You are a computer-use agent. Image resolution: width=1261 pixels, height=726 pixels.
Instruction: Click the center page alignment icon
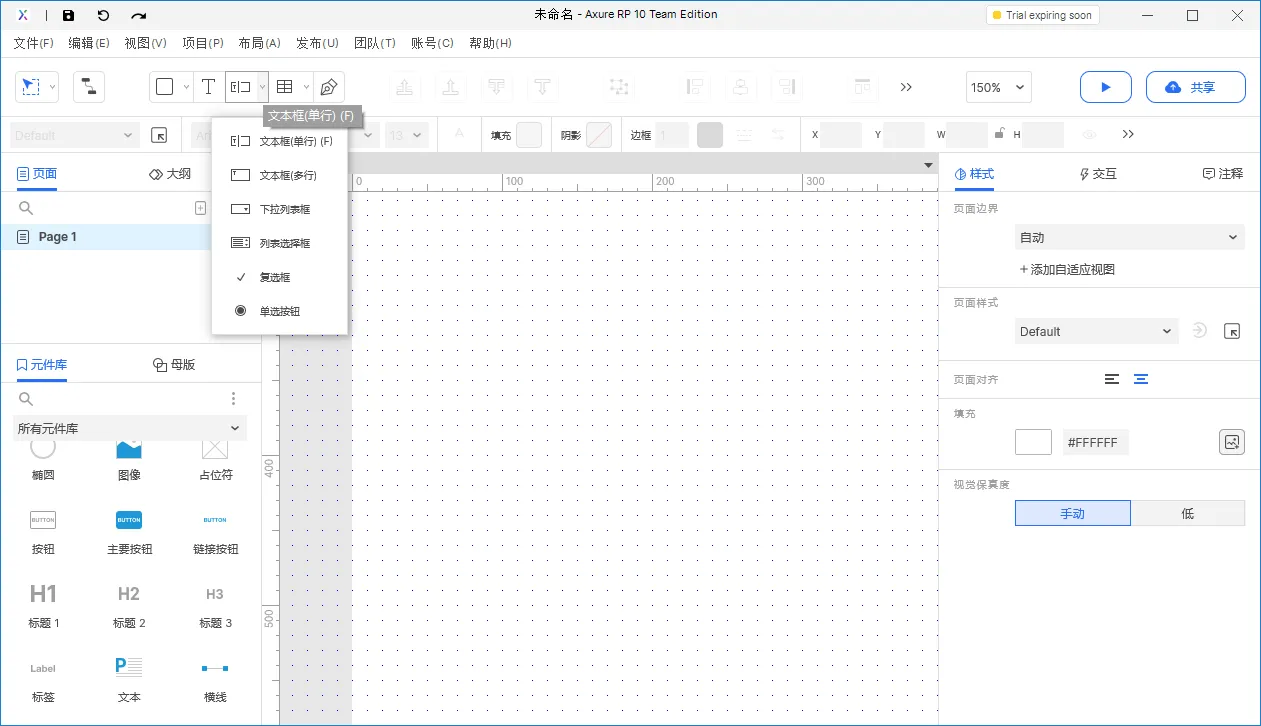tap(1140, 379)
